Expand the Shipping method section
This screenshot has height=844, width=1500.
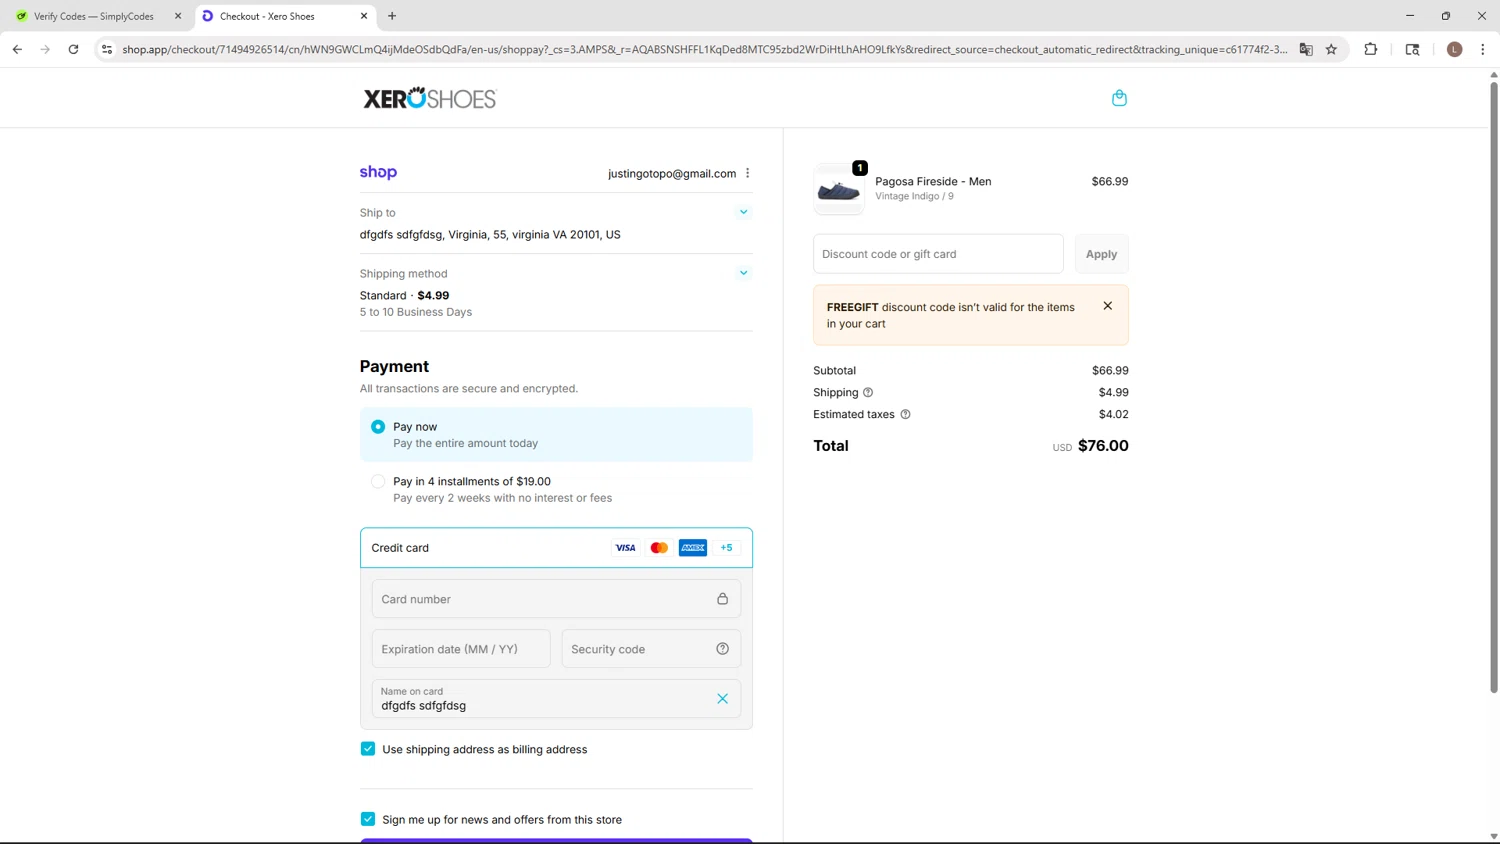[x=743, y=273]
